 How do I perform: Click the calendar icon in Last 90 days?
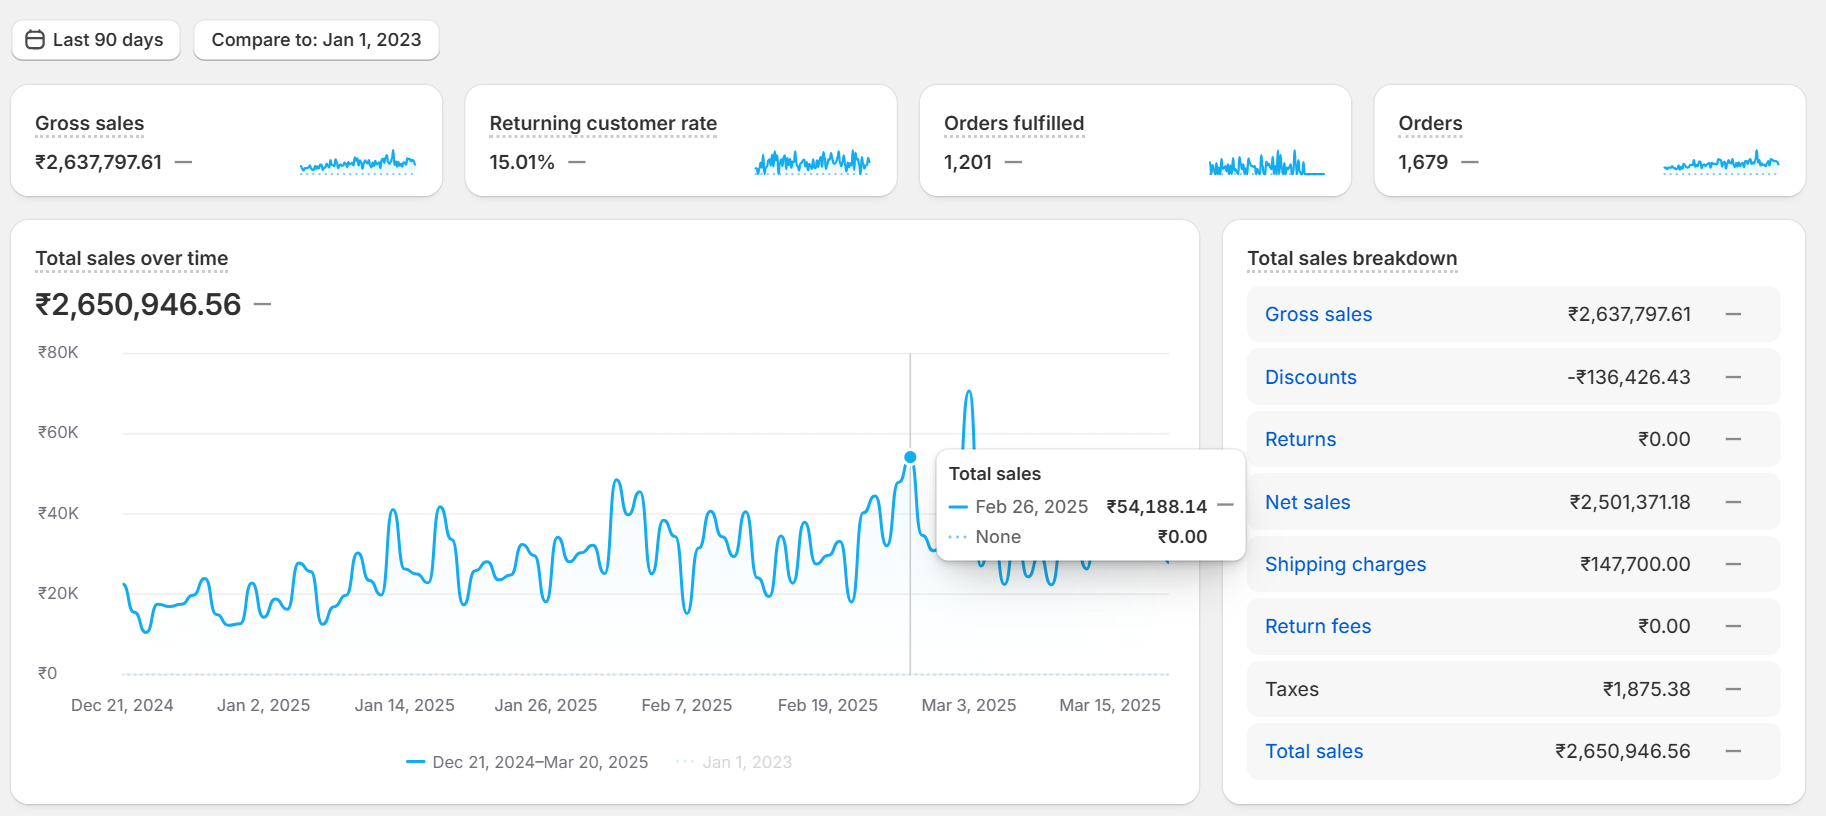click(x=35, y=40)
